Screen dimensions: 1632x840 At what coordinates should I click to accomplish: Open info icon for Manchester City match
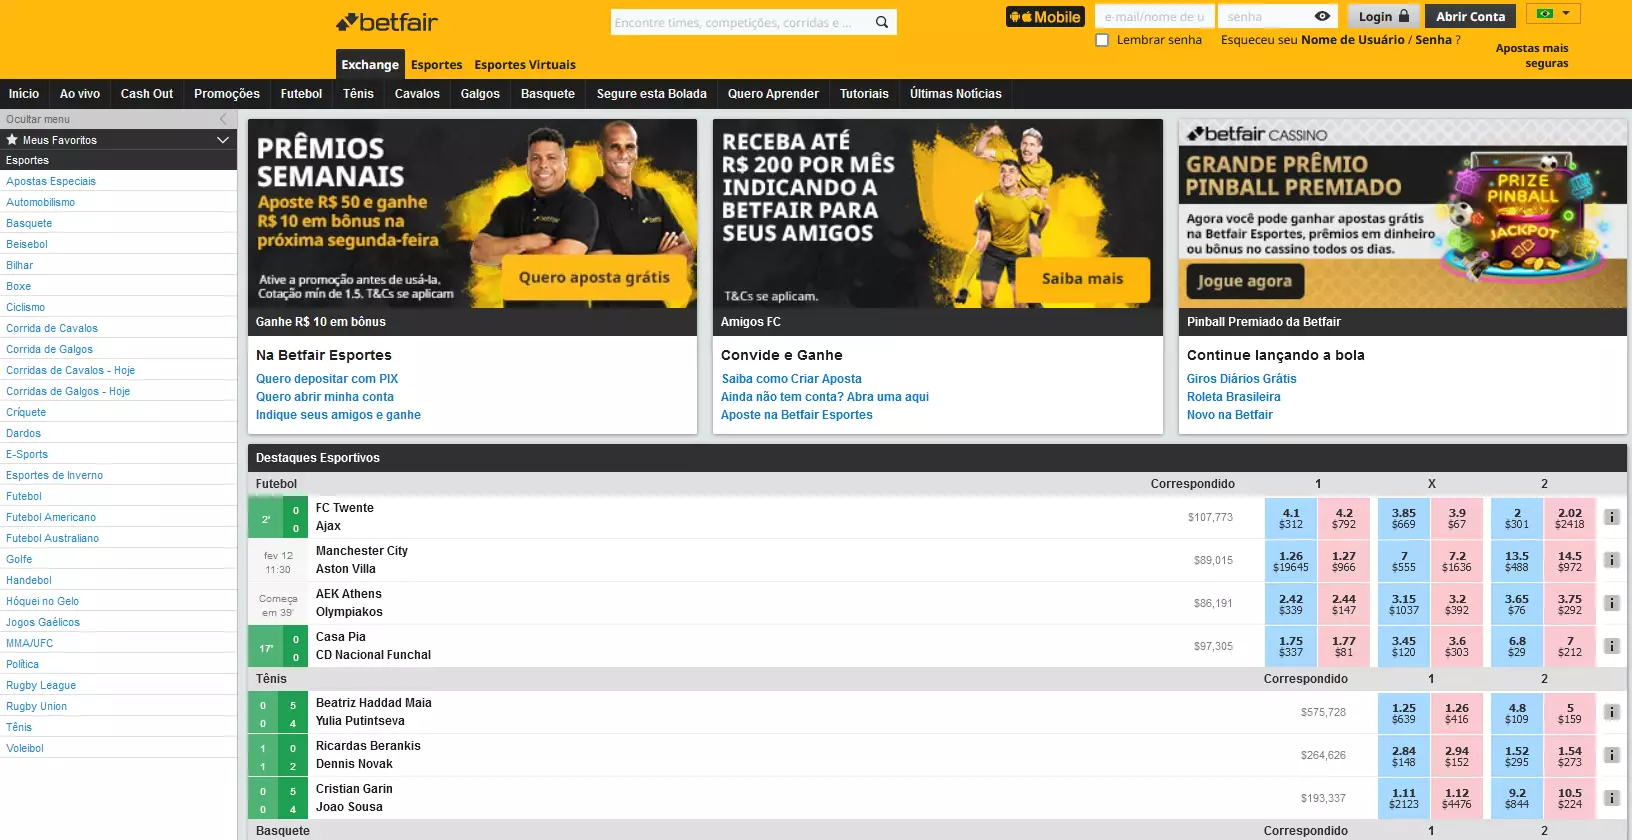coord(1611,560)
